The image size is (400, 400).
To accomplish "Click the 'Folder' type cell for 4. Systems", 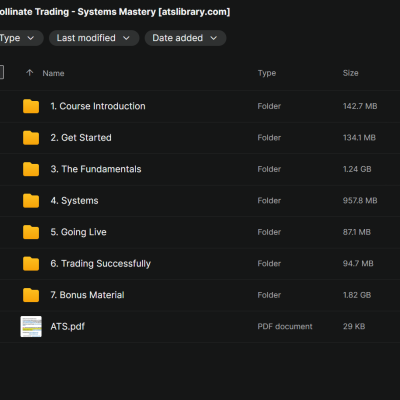I will [269, 201].
